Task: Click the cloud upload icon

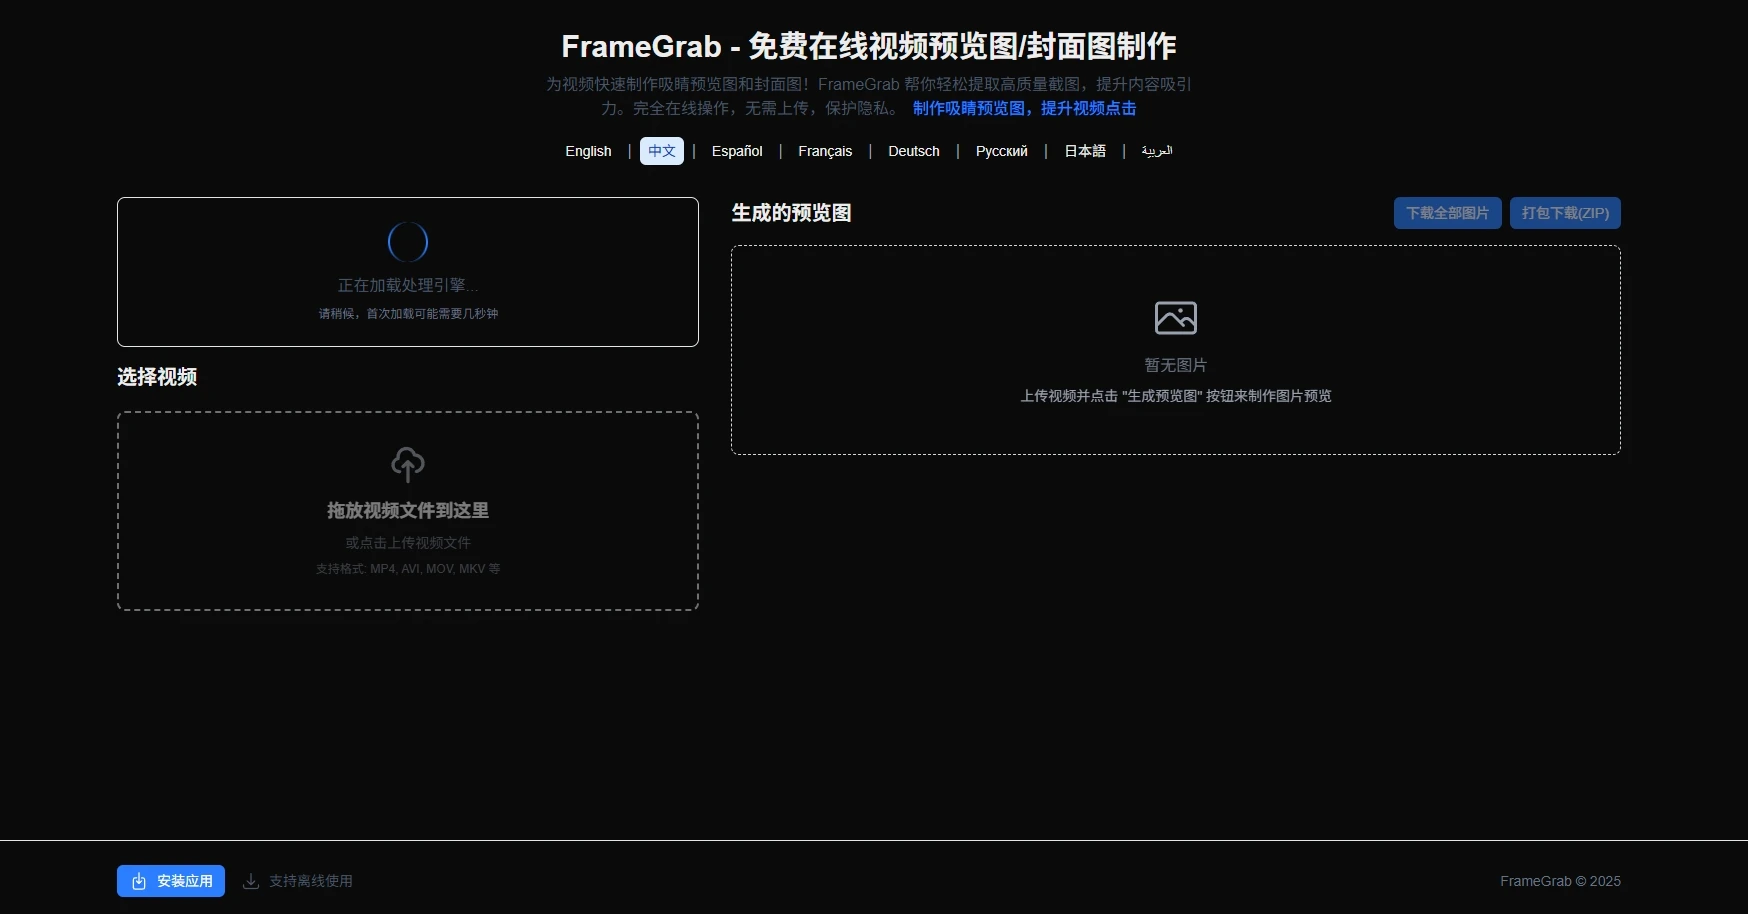Action: click(408, 464)
